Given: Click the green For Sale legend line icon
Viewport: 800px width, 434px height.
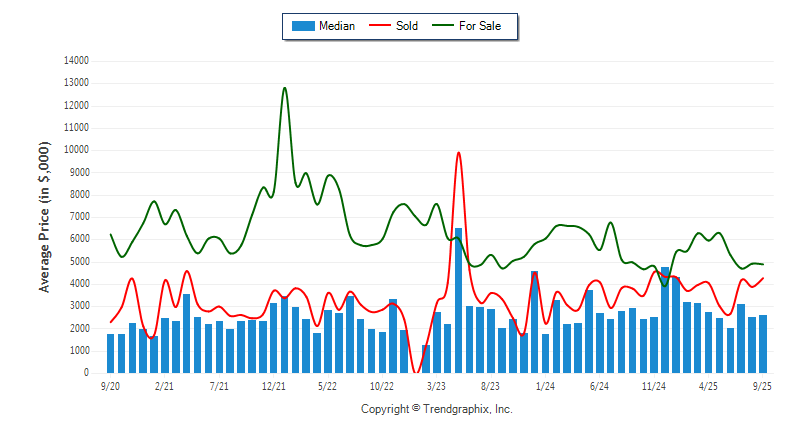Looking at the screenshot, I should tap(443, 26).
